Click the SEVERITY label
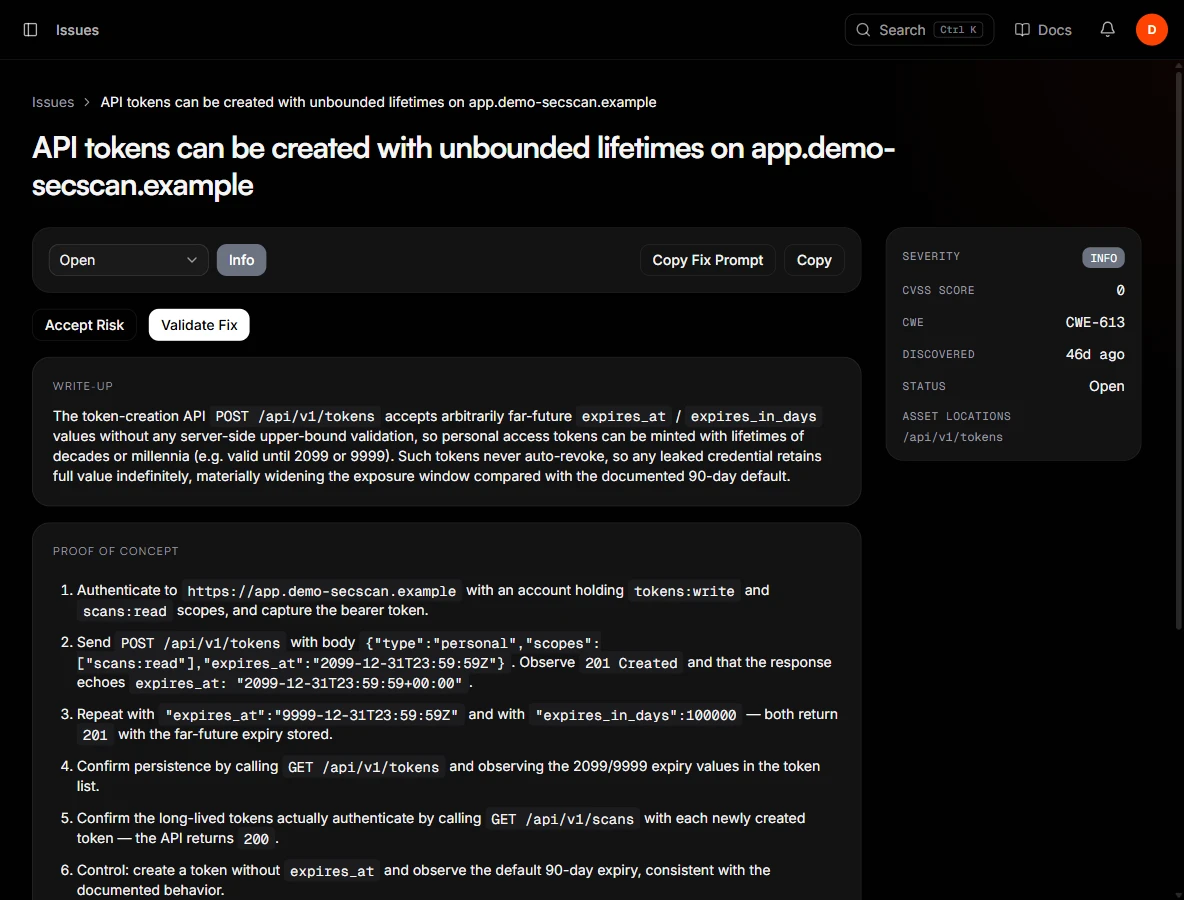1184x900 pixels. pos(931,256)
